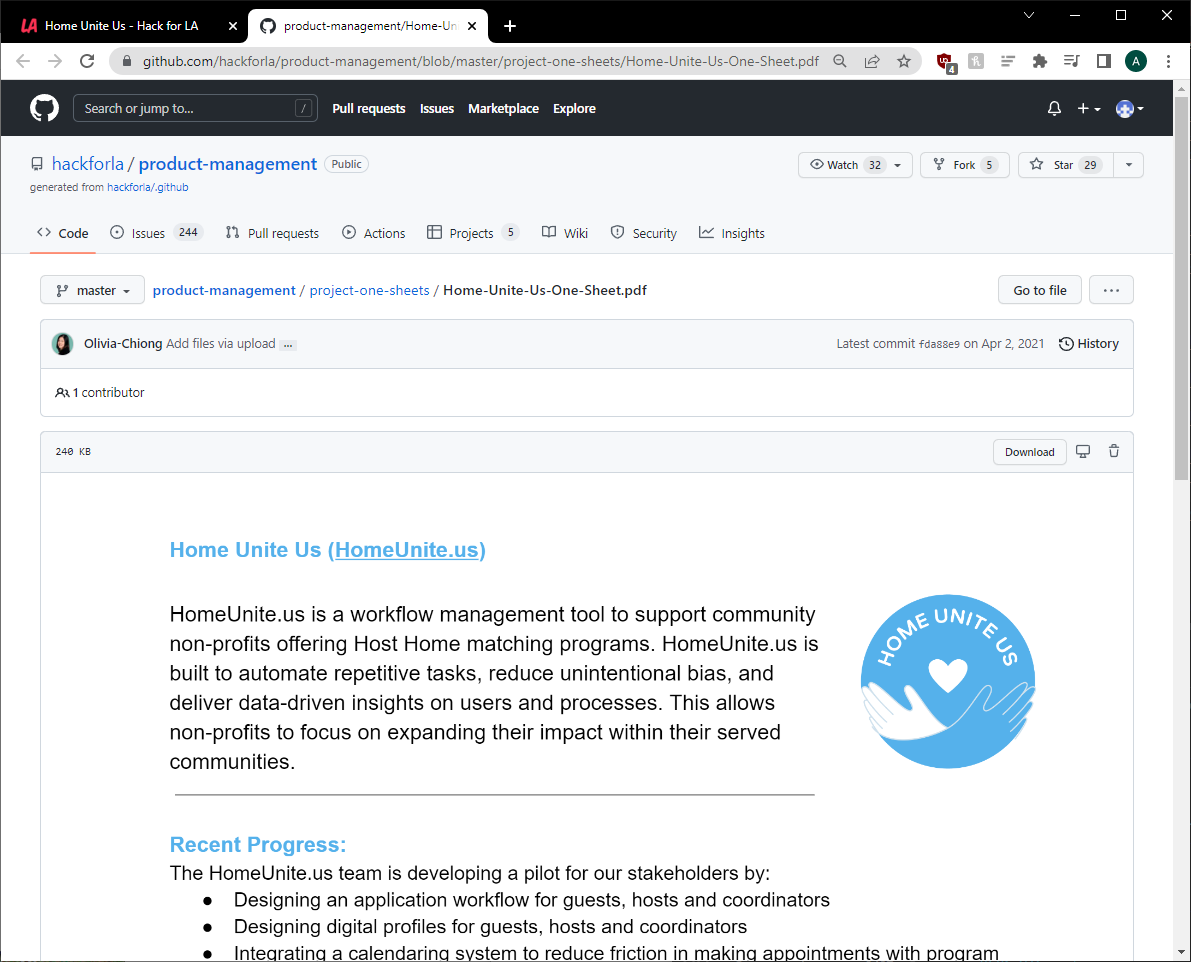1191x962 pixels.
Task: Download the PDF file
Action: point(1029,452)
